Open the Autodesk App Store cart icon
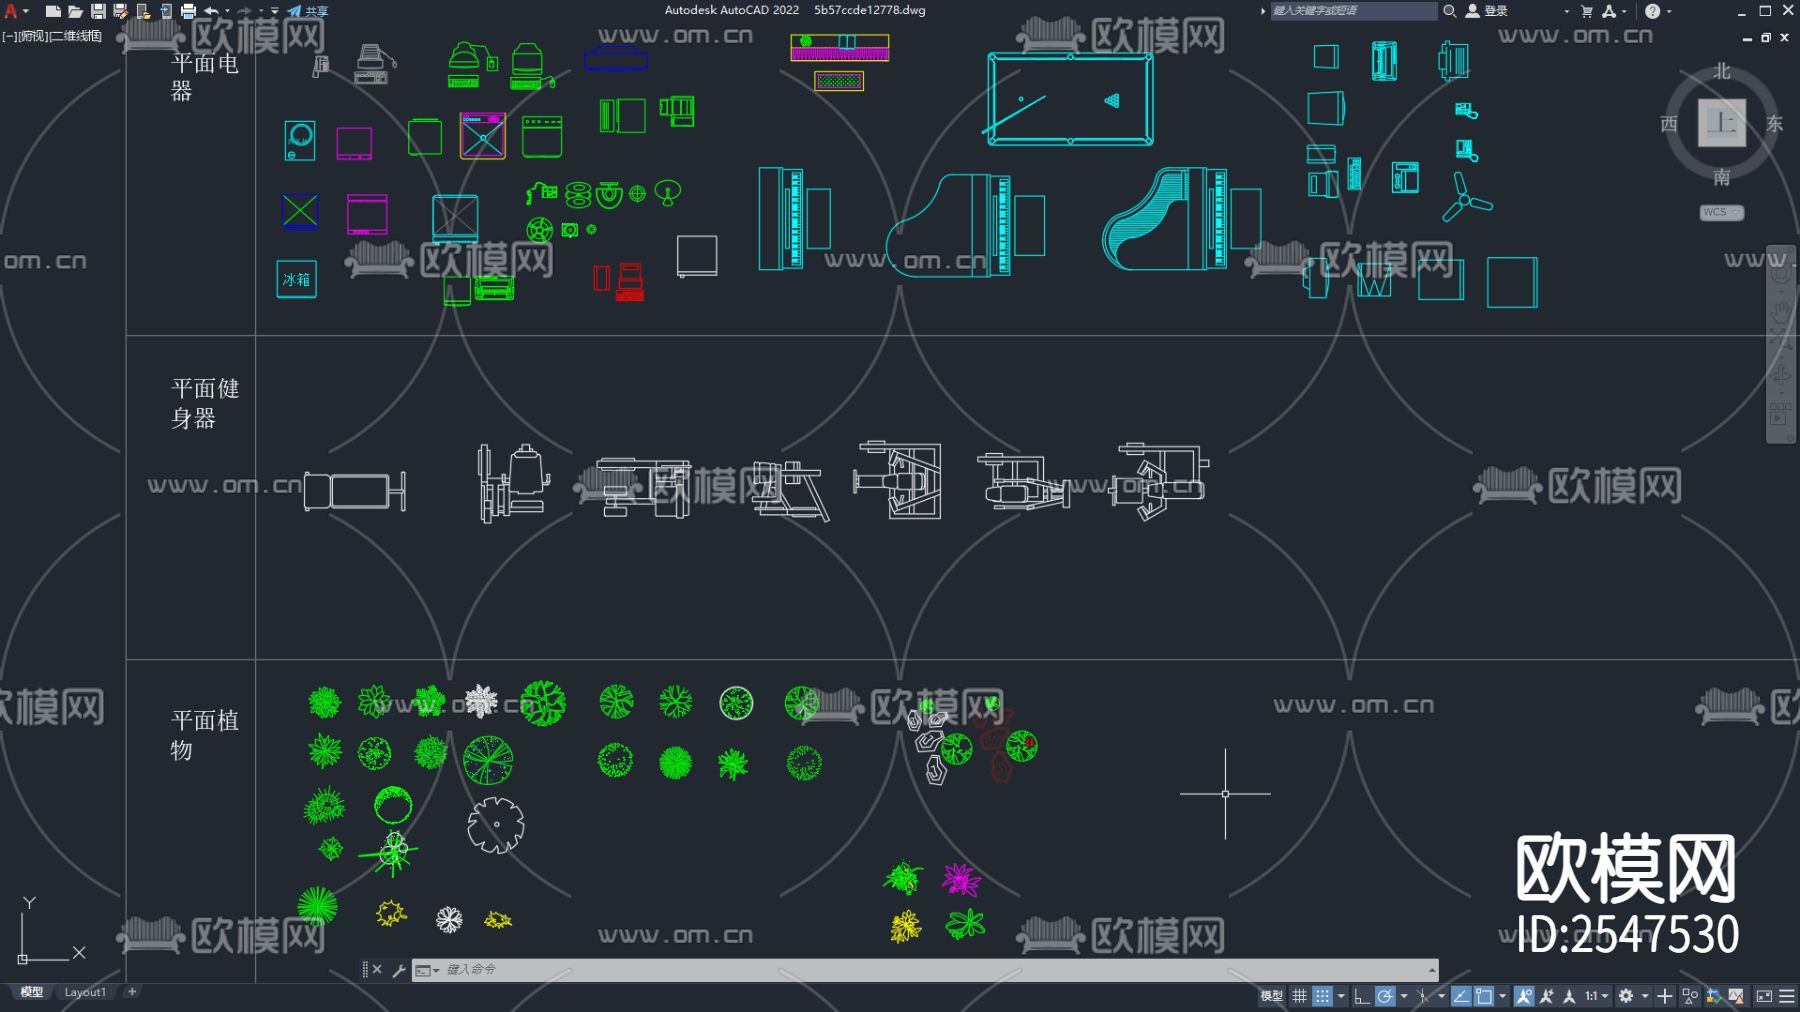The height and width of the screenshot is (1012, 1800). pyautogui.click(x=1587, y=11)
